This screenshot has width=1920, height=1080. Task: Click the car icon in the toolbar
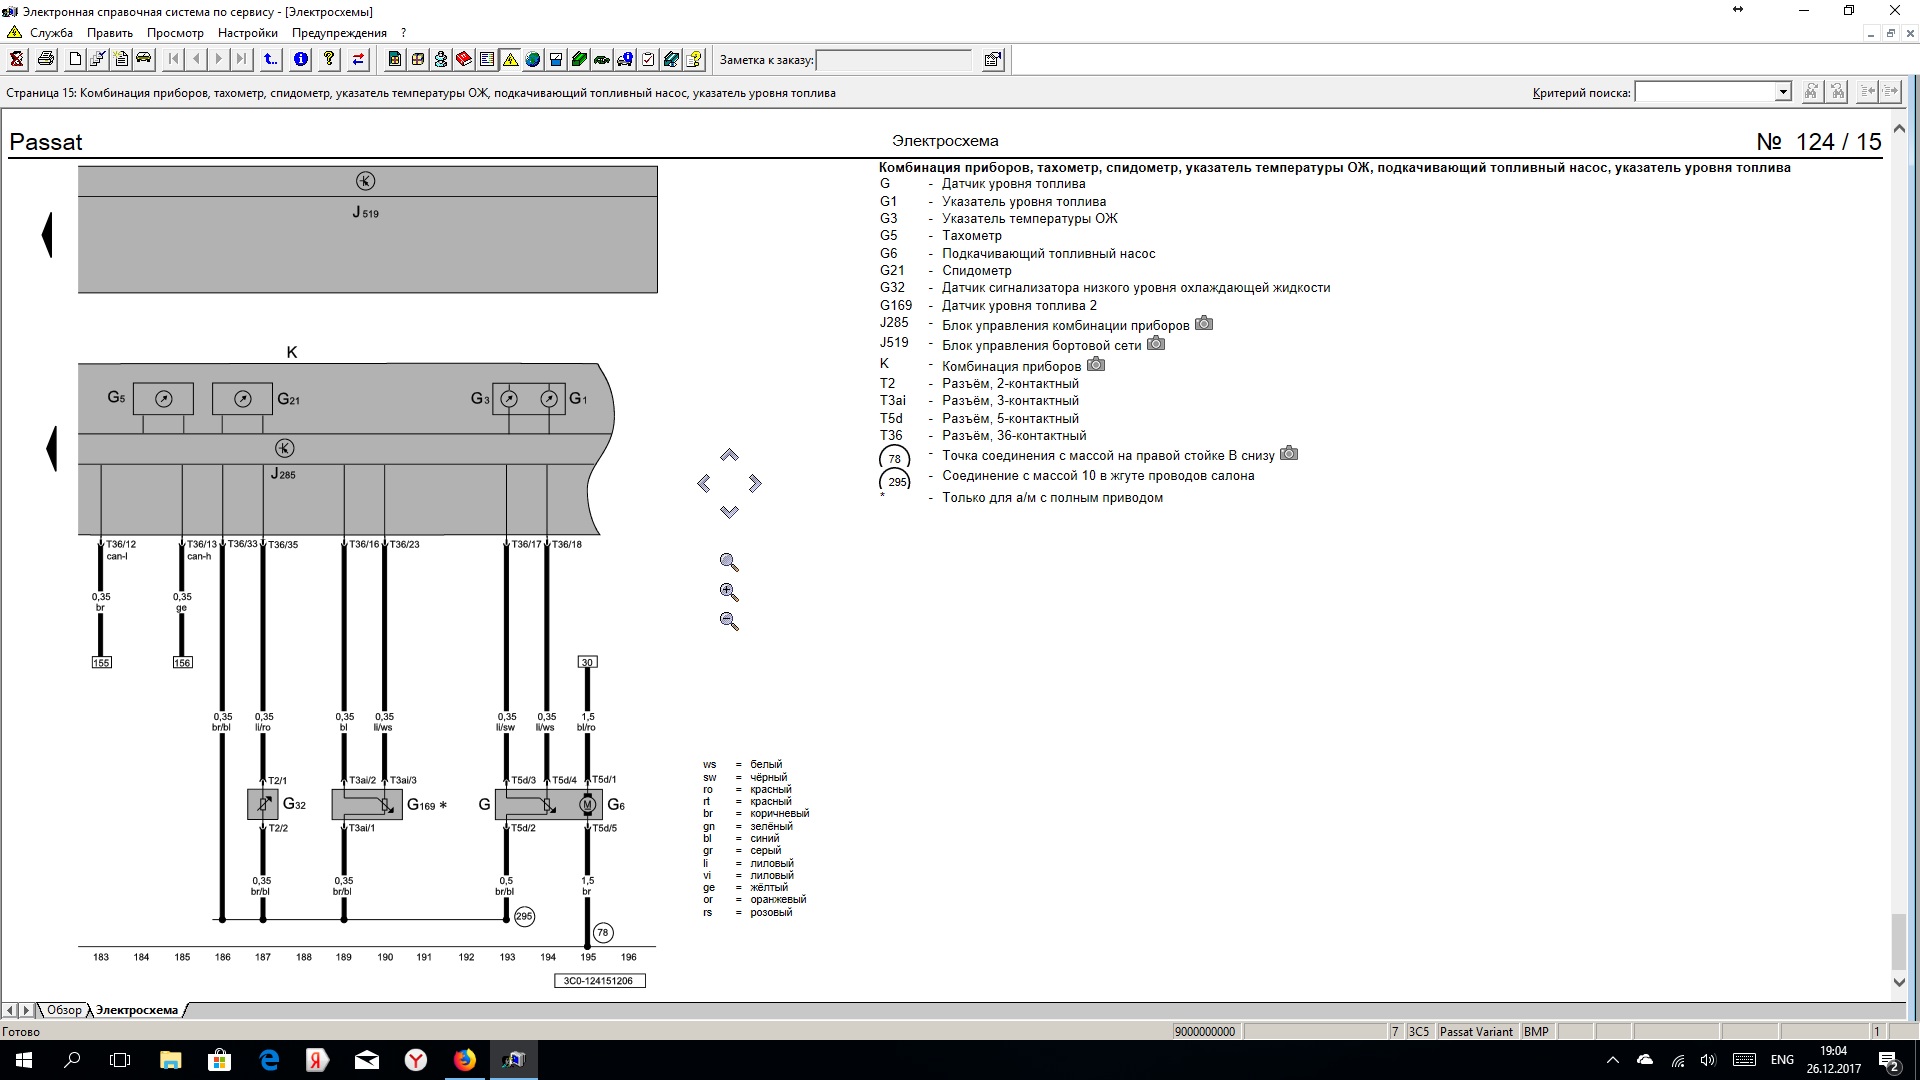pyautogui.click(x=144, y=60)
